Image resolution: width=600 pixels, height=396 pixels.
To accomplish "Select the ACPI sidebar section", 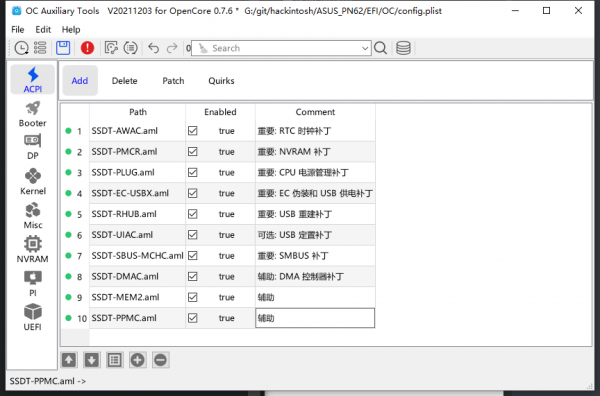I will [x=33, y=80].
